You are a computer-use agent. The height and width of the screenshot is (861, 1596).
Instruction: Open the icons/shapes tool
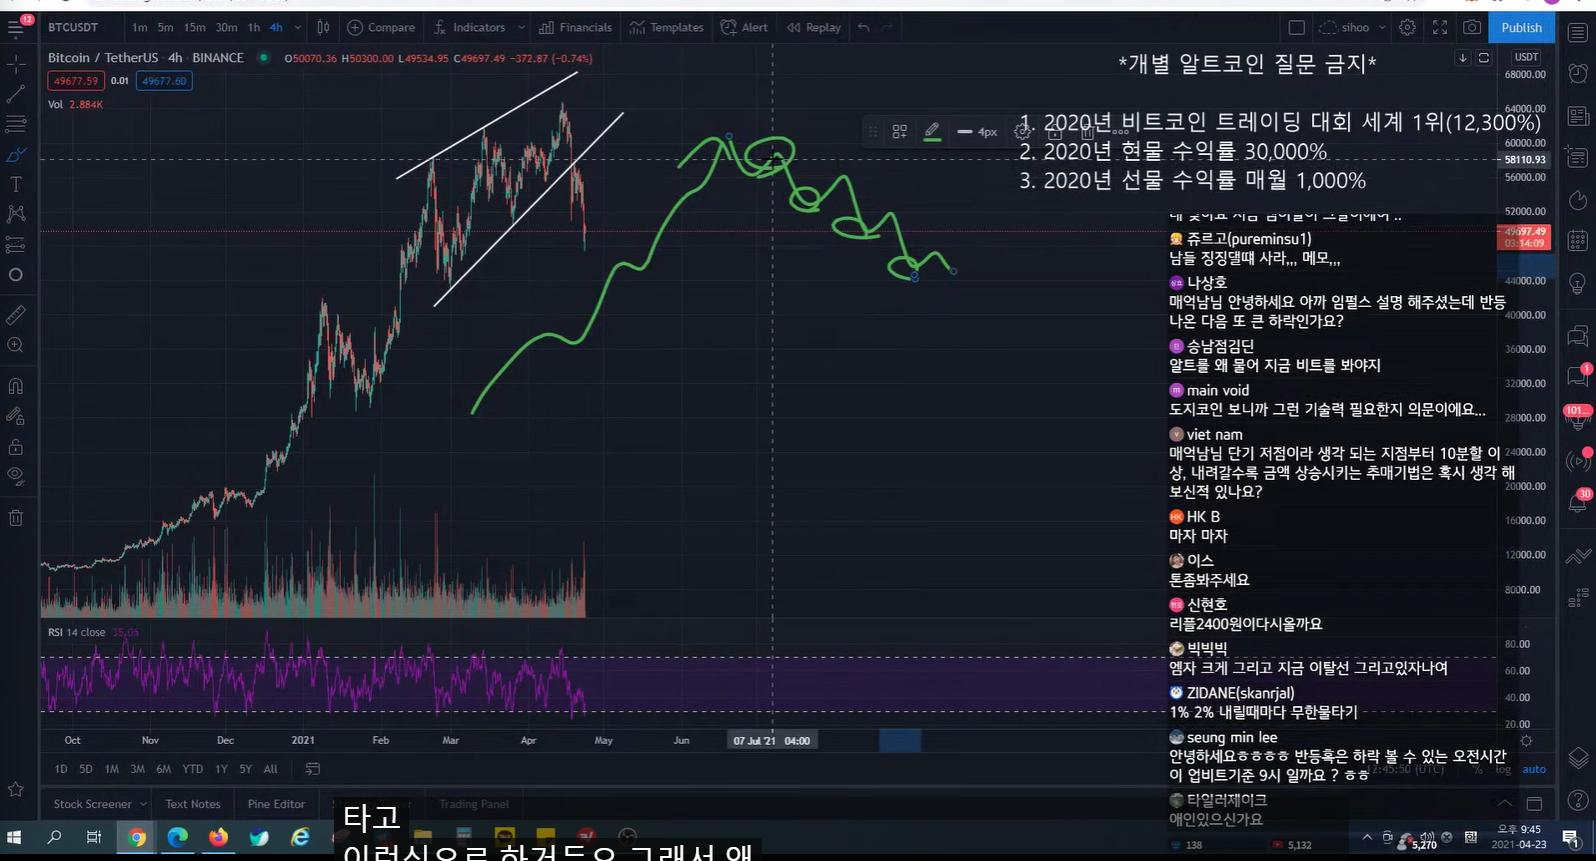click(x=16, y=275)
